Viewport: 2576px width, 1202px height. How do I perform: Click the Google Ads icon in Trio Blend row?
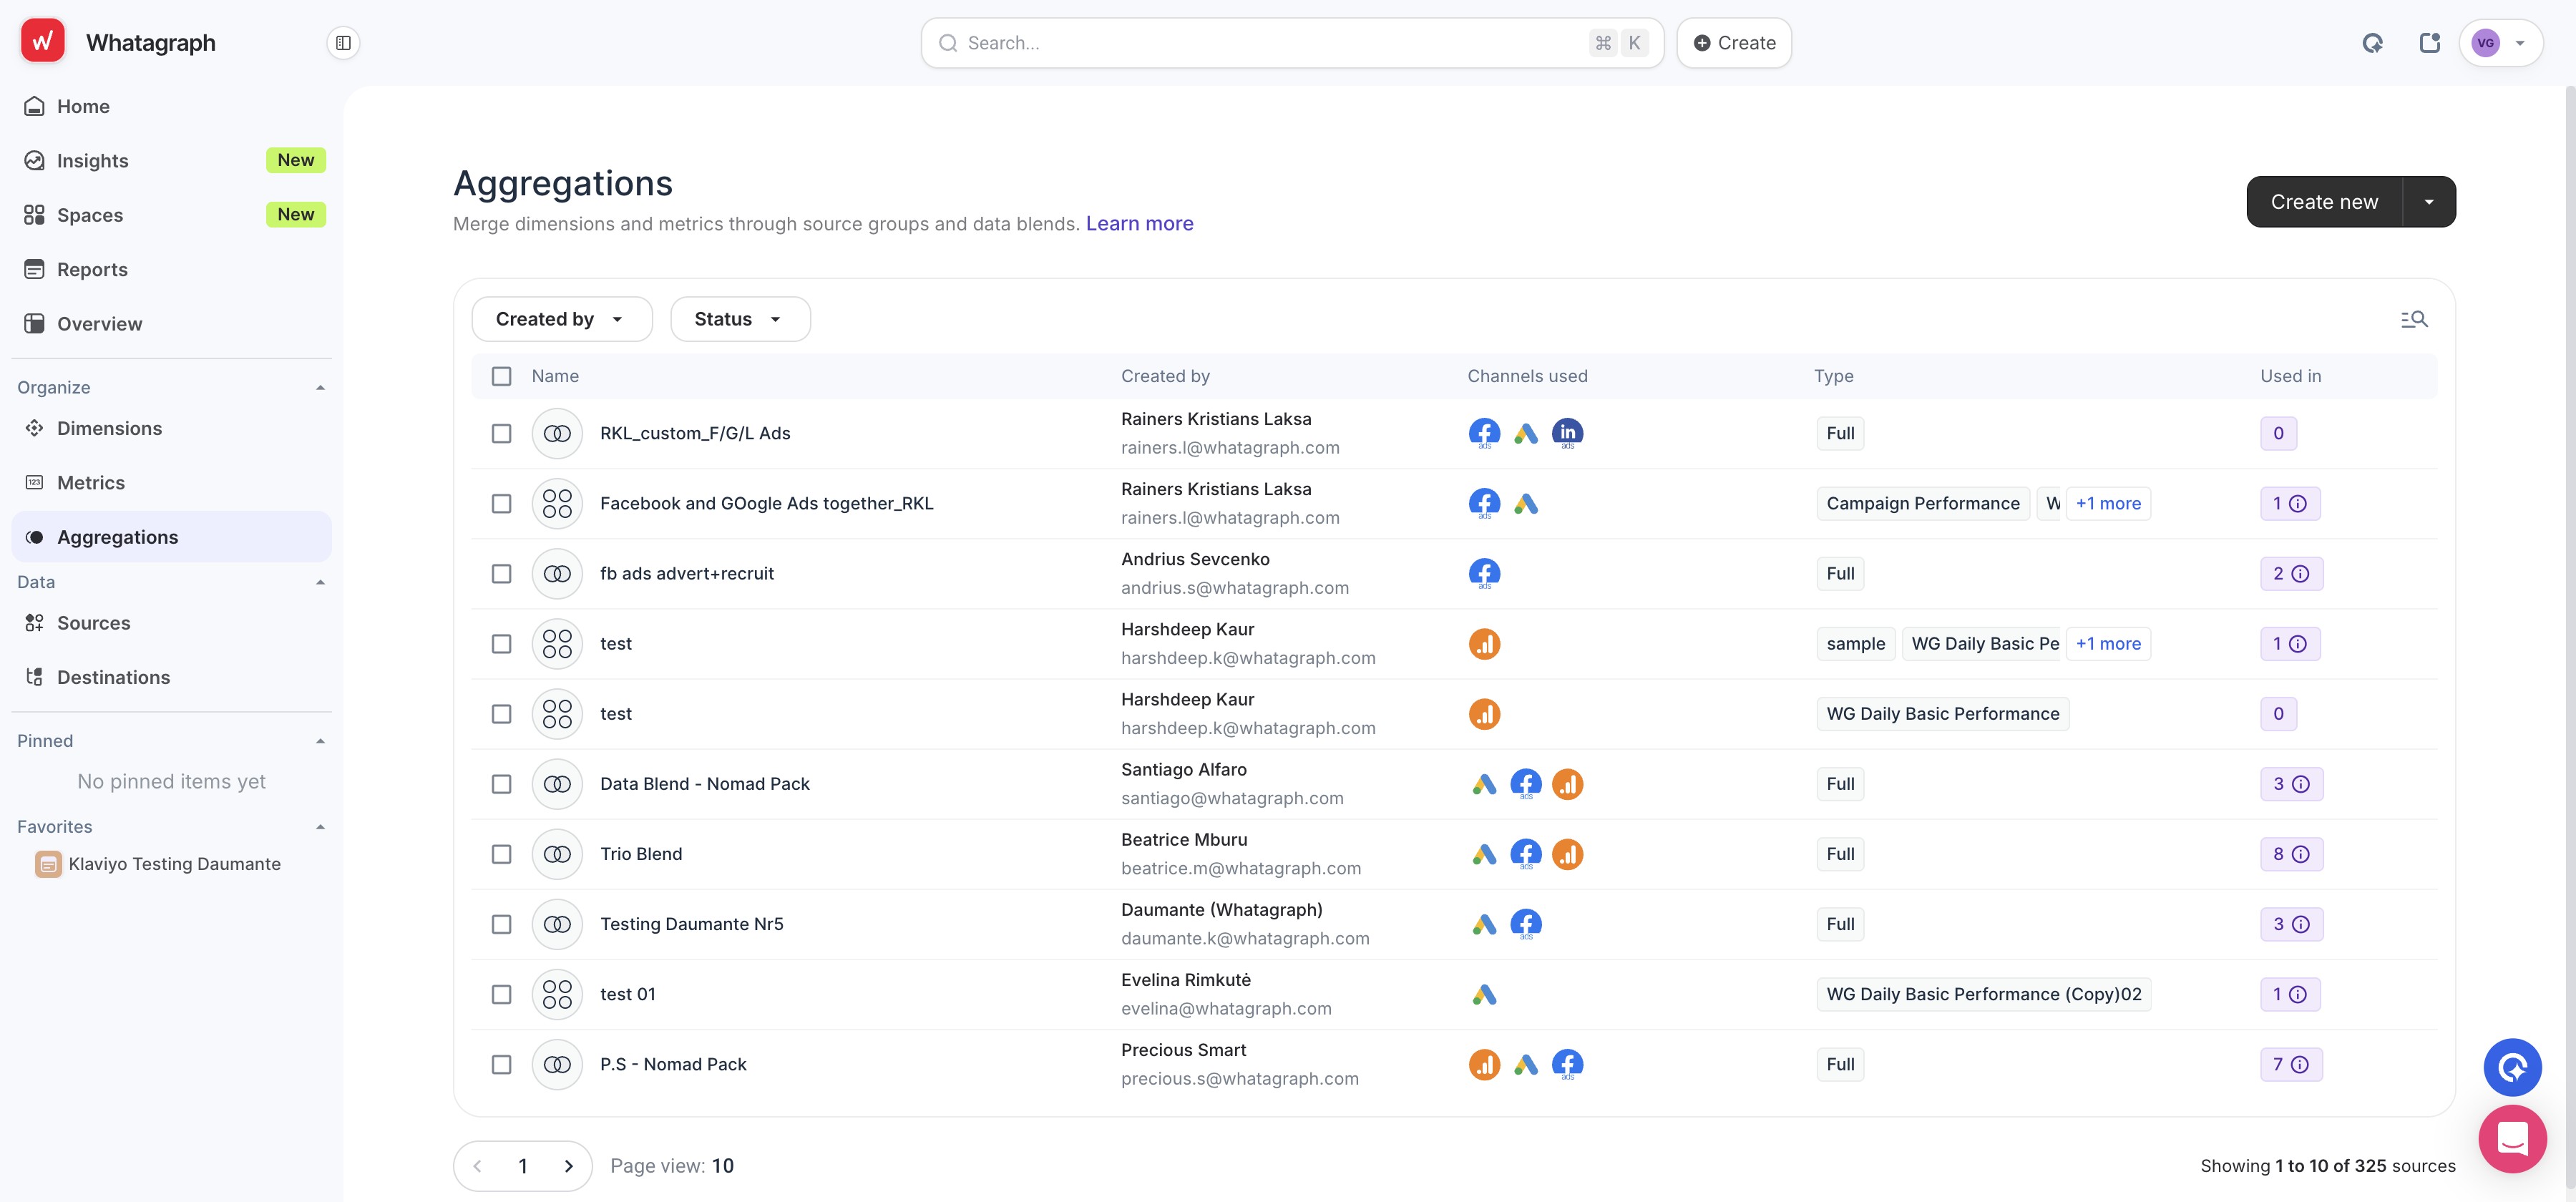pyautogui.click(x=1484, y=854)
